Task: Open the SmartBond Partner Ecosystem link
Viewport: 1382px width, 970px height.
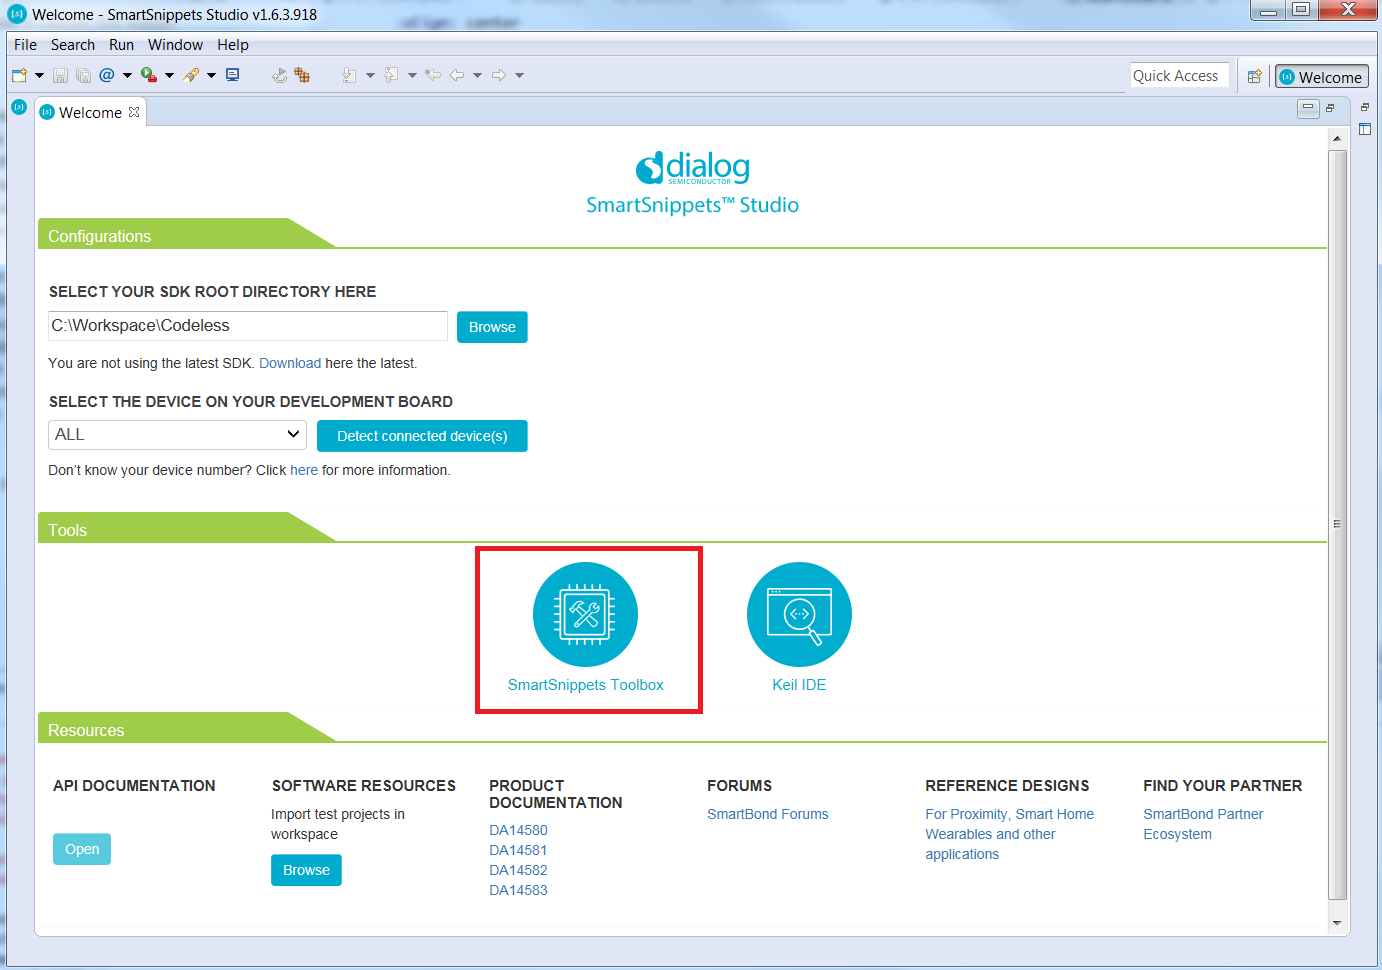Action: (x=1203, y=824)
